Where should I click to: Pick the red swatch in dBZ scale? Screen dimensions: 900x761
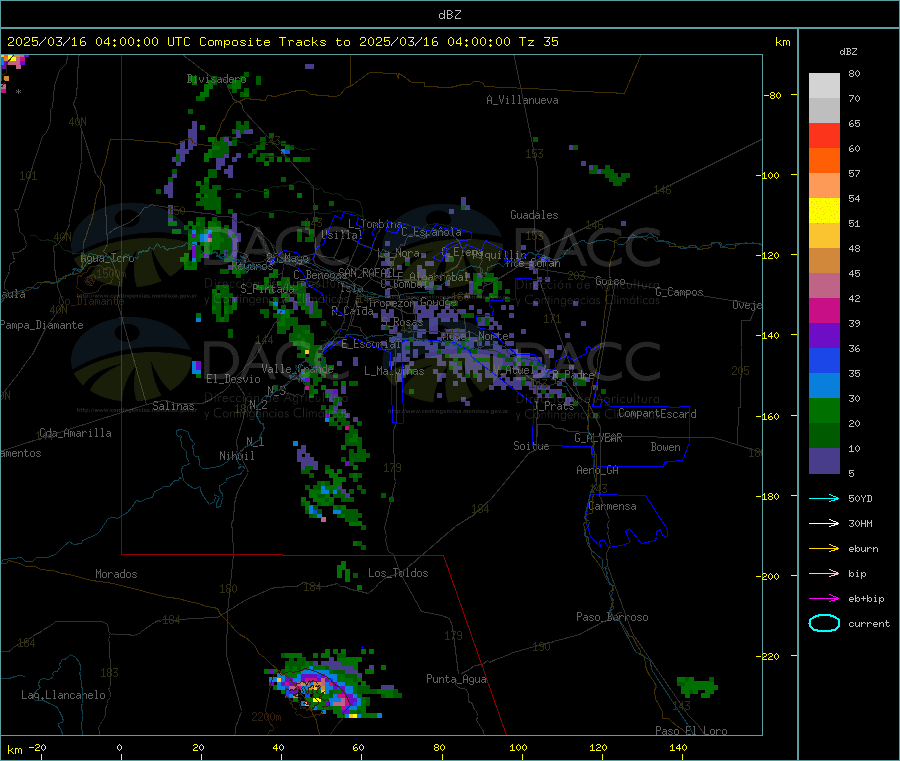tap(824, 135)
